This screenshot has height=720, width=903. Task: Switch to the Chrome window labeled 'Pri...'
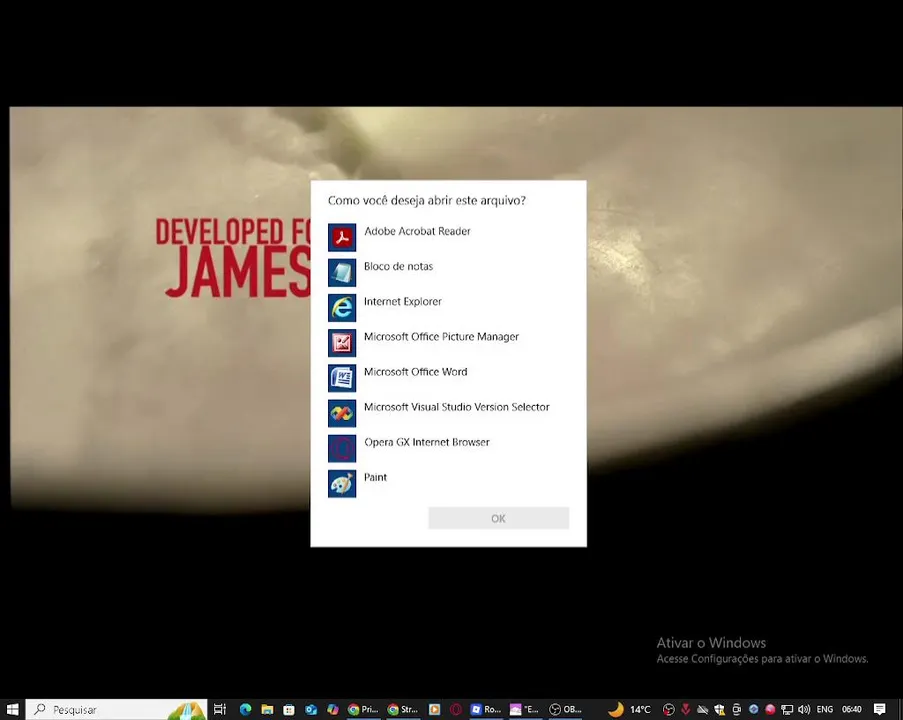363,709
